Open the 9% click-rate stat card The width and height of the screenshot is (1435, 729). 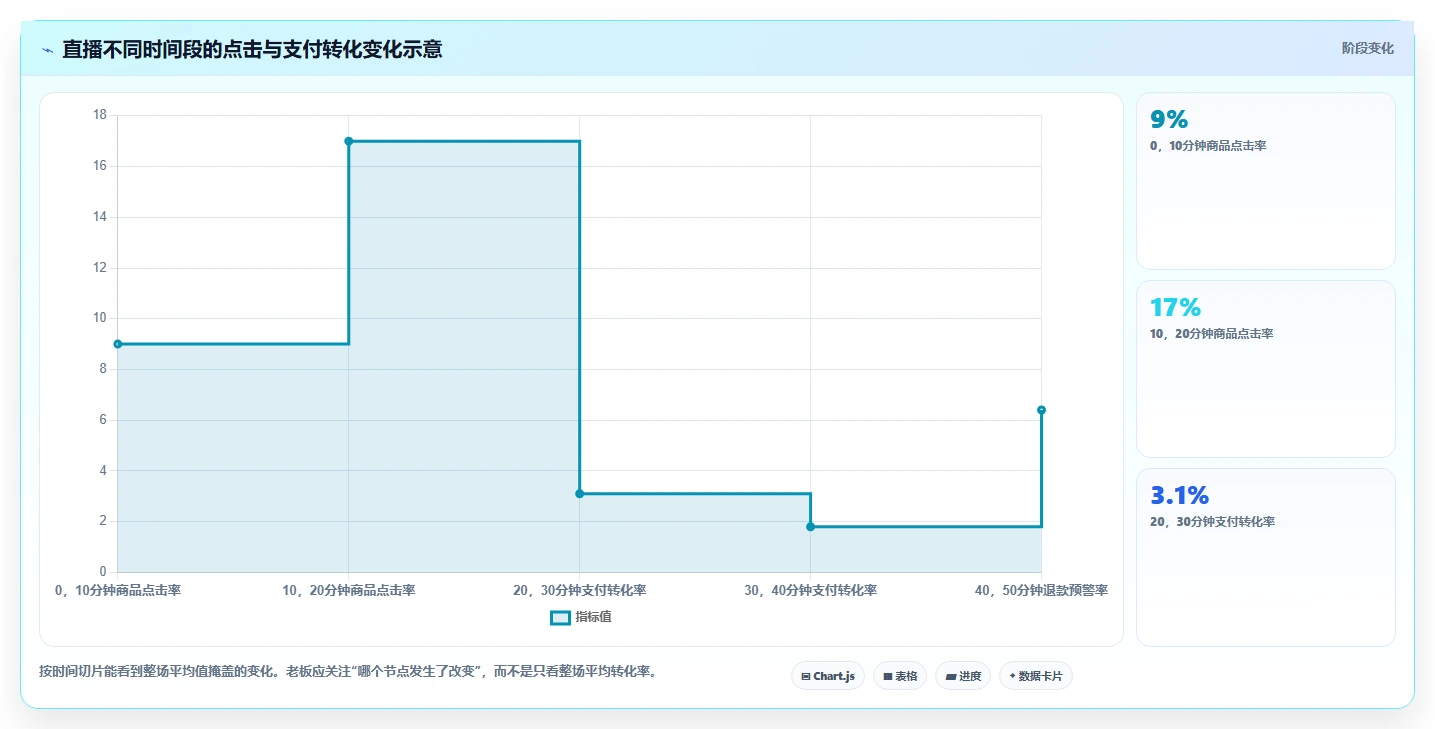1265,181
